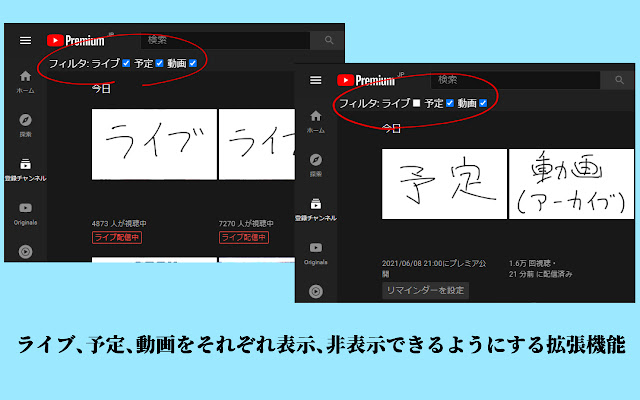Open 登録チャンネル in right window sidebar
The image size is (640, 400).
coord(316,209)
